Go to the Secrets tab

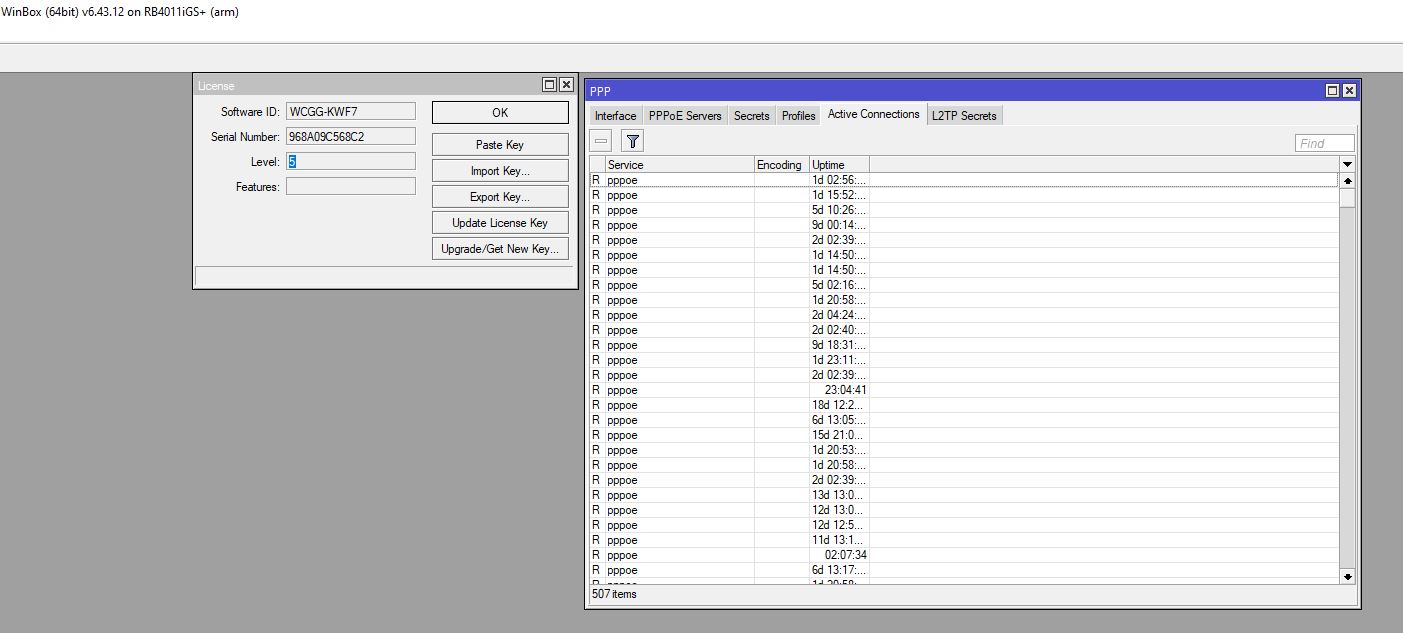751,116
